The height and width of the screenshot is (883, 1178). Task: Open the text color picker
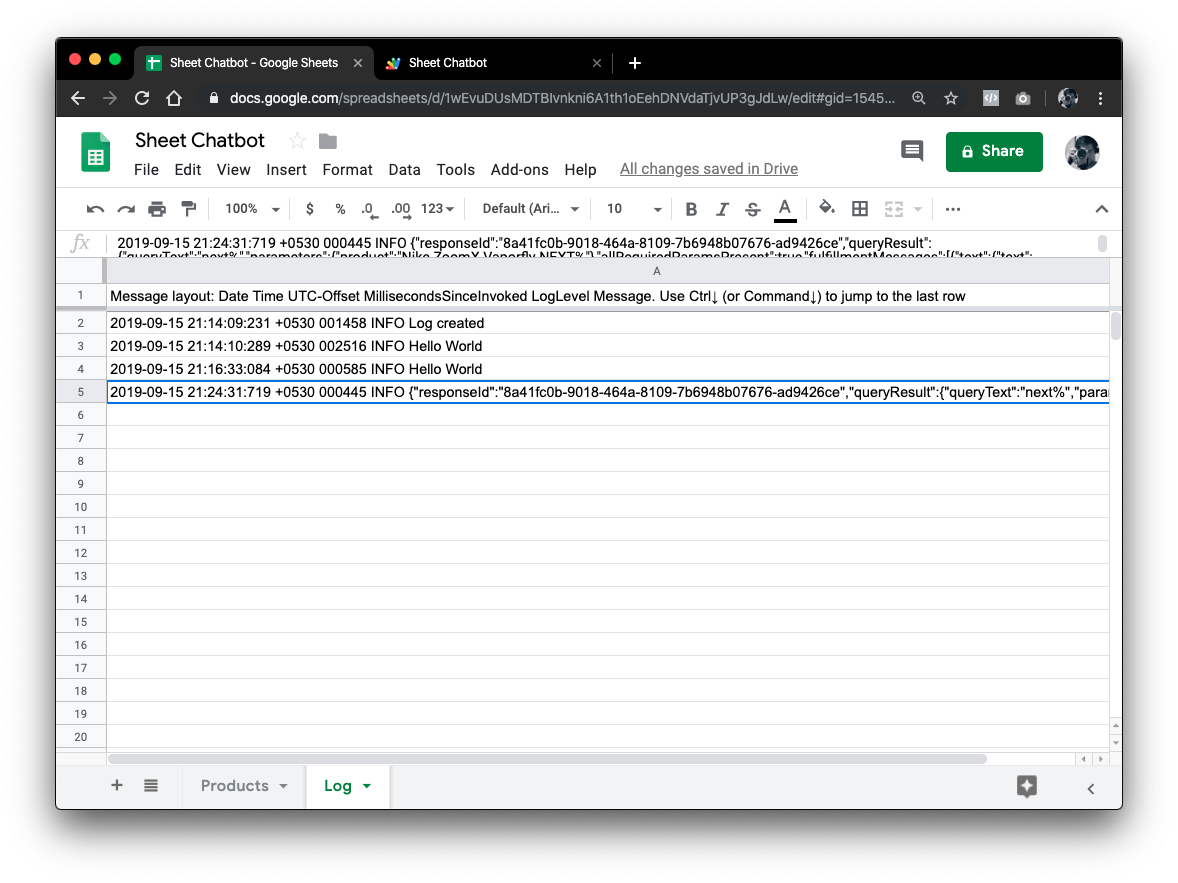point(784,209)
